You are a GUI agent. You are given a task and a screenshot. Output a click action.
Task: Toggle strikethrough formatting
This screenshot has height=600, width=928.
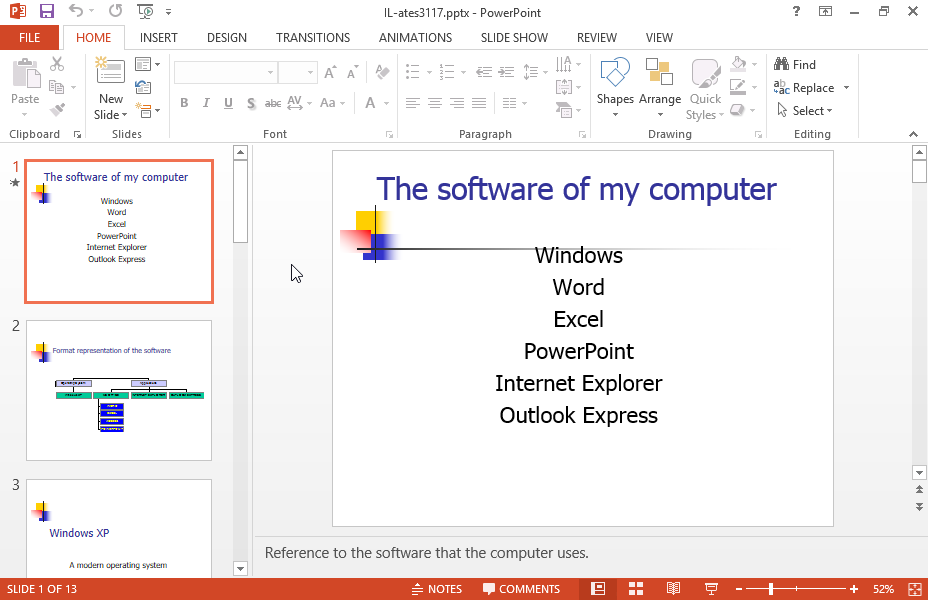[273, 103]
